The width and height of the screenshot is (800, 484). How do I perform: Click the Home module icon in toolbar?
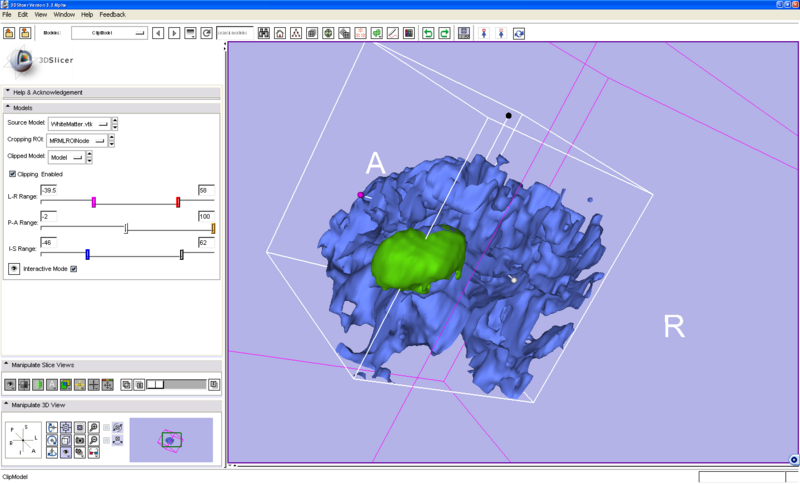[279, 33]
